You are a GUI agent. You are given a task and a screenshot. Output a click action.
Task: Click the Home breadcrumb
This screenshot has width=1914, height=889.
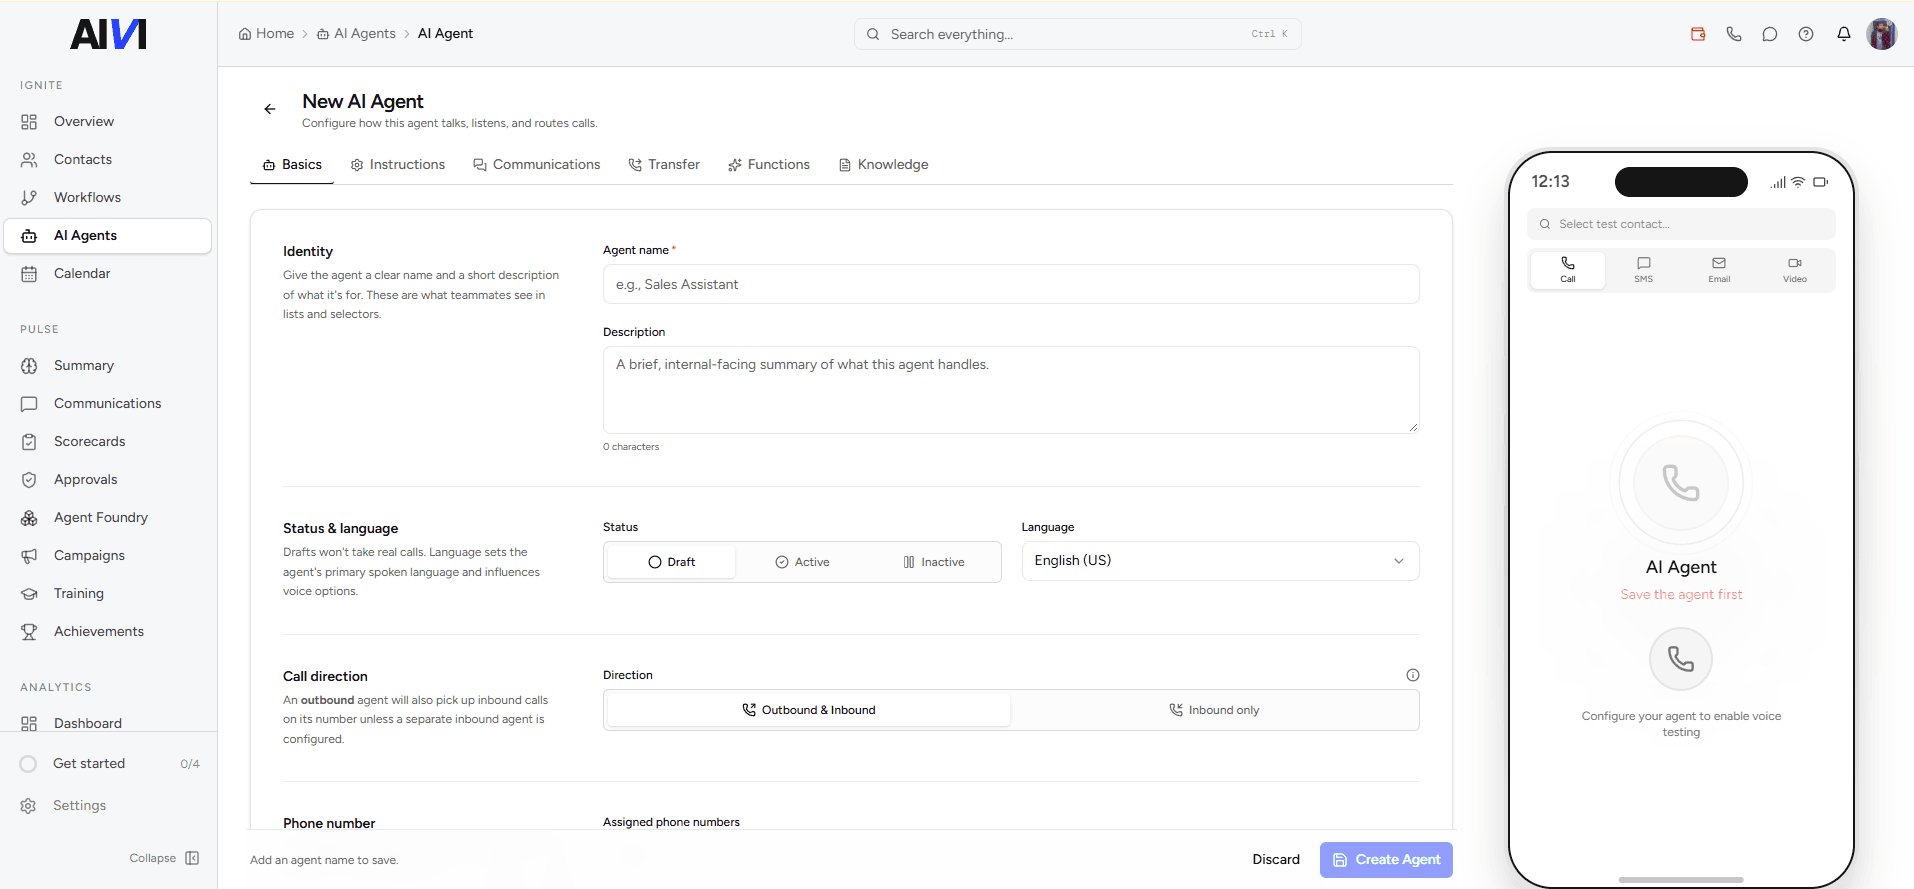click(x=266, y=34)
